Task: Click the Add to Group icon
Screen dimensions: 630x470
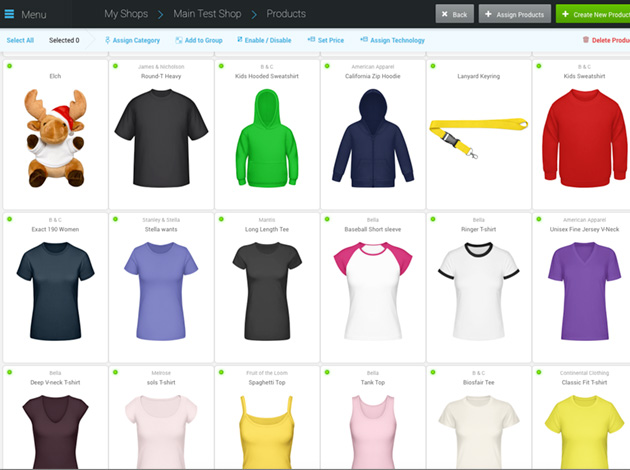Action: tap(179, 40)
